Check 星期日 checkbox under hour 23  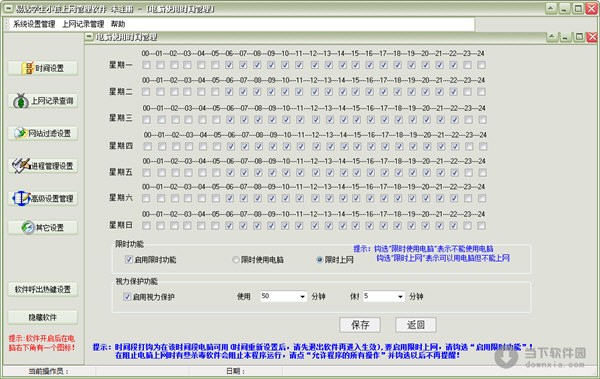click(x=467, y=225)
